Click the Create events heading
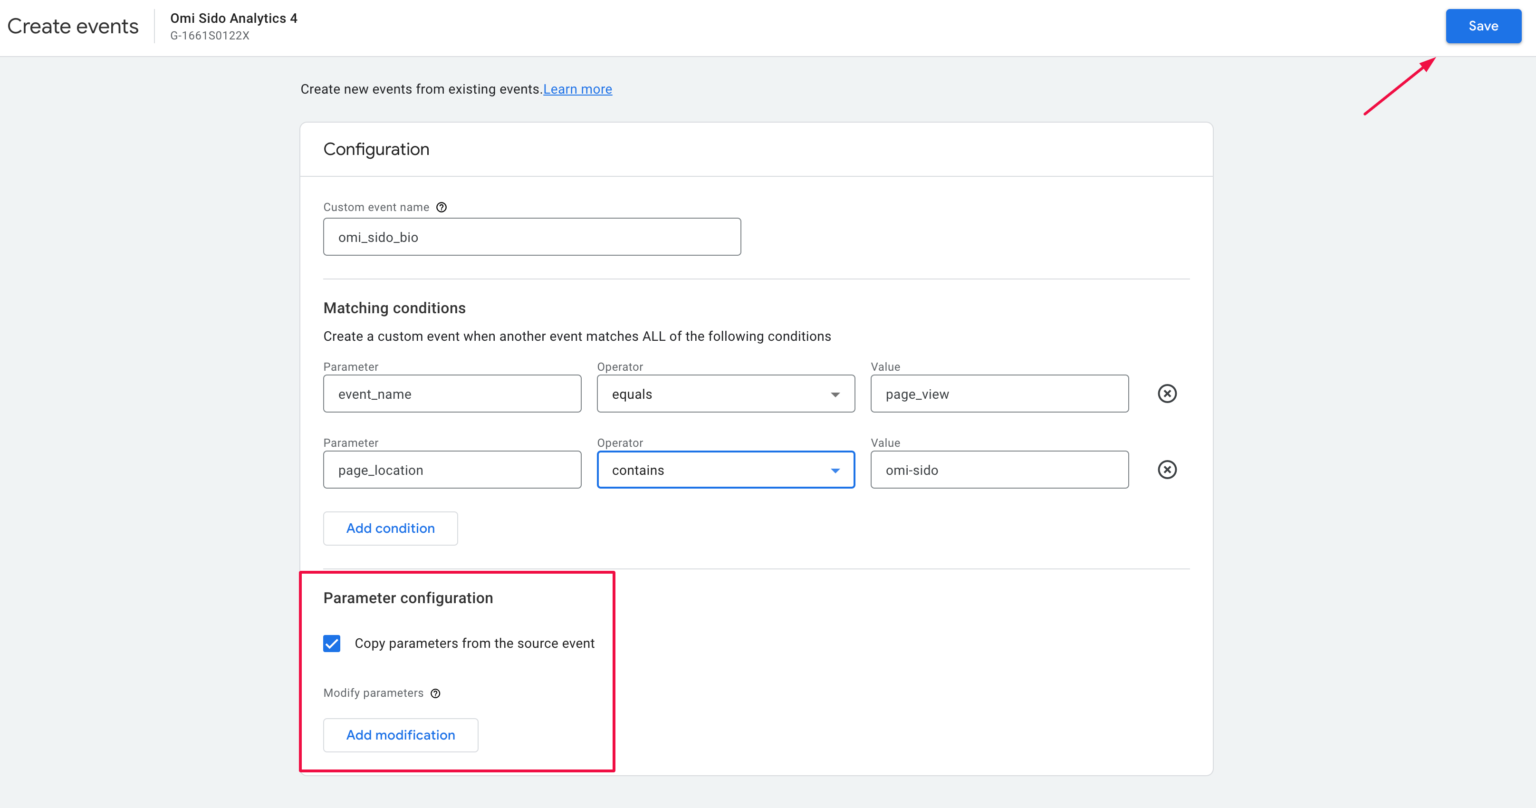The width and height of the screenshot is (1536, 808). tap(72, 26)
